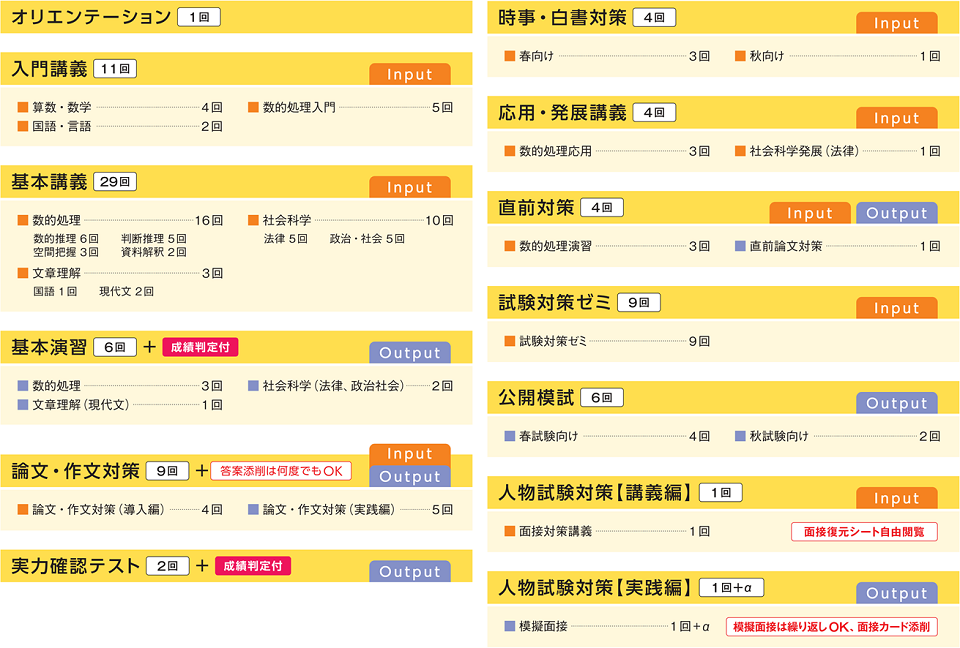Click the blue square next to 論文・作文対策(実践編)
The image size is (960, 648).
click(x=254, y=509)
